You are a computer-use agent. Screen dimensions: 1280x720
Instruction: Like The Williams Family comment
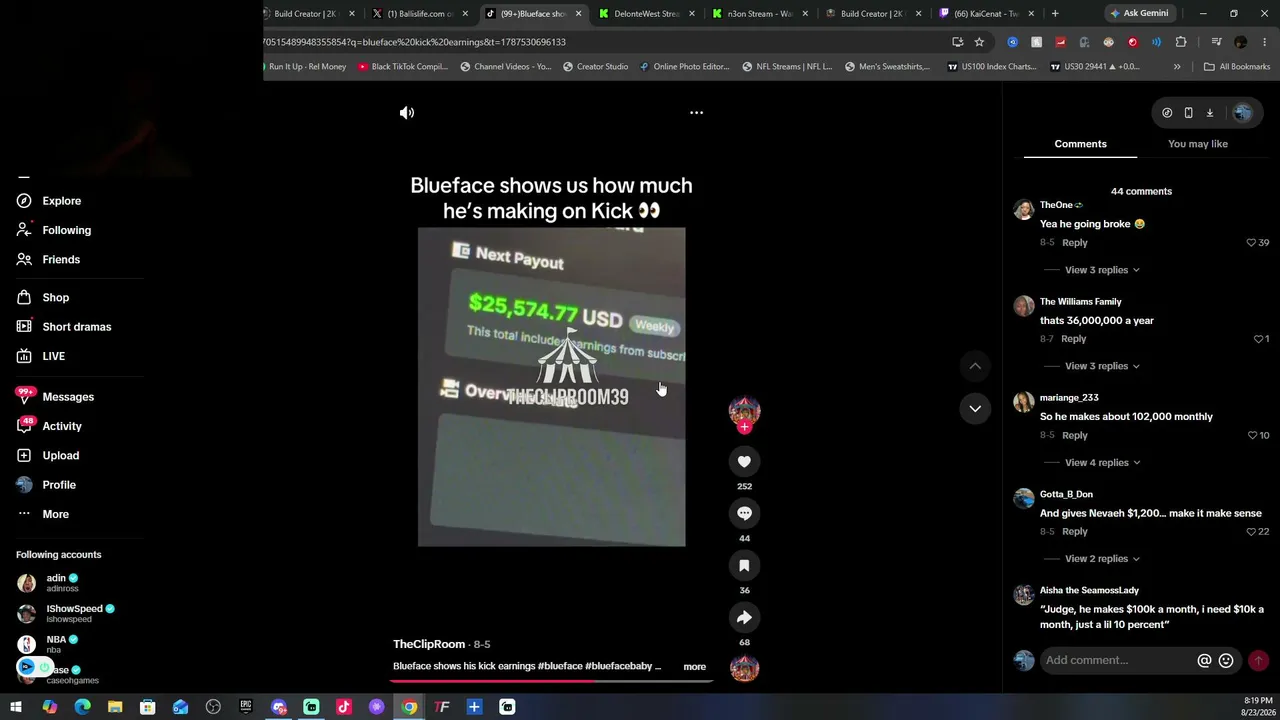[x=1259, y=339]
